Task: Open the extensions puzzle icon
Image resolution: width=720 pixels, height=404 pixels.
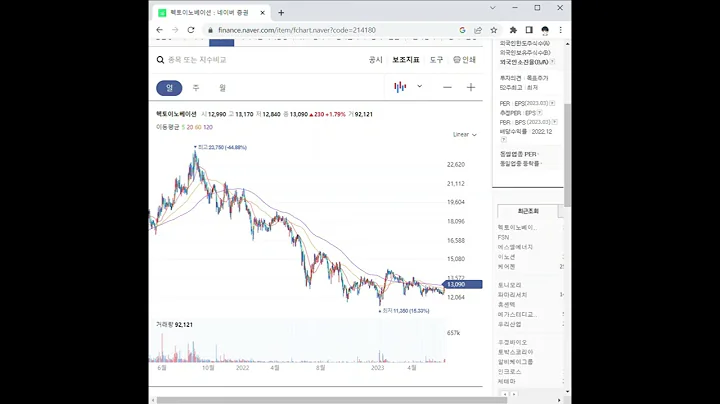Action: point(513,30)
